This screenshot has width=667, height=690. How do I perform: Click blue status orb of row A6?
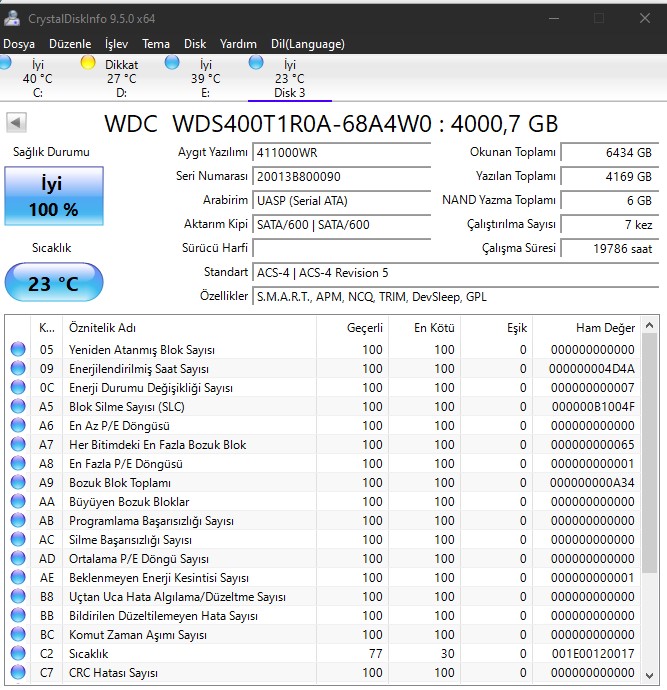pos(18,426)
